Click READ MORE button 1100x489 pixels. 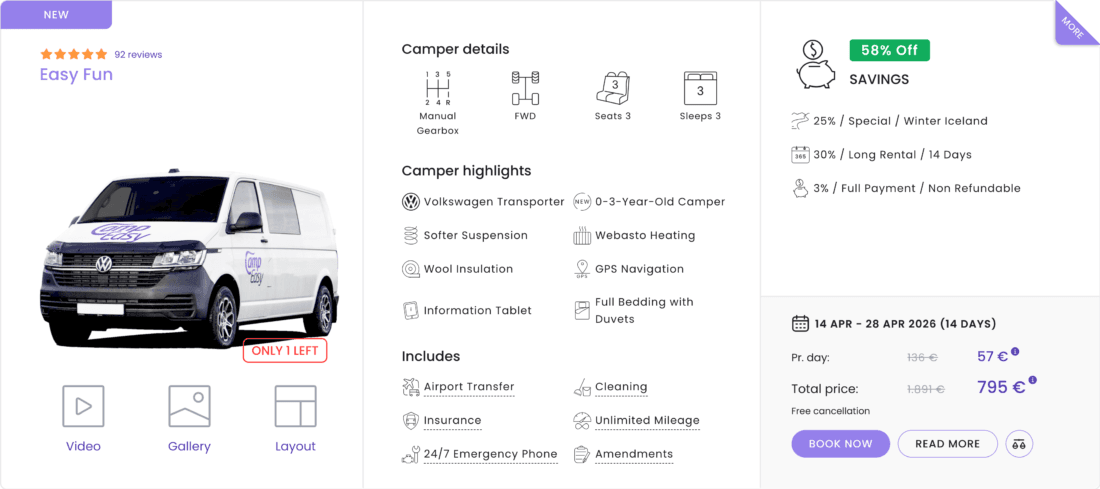pos(948,444)
